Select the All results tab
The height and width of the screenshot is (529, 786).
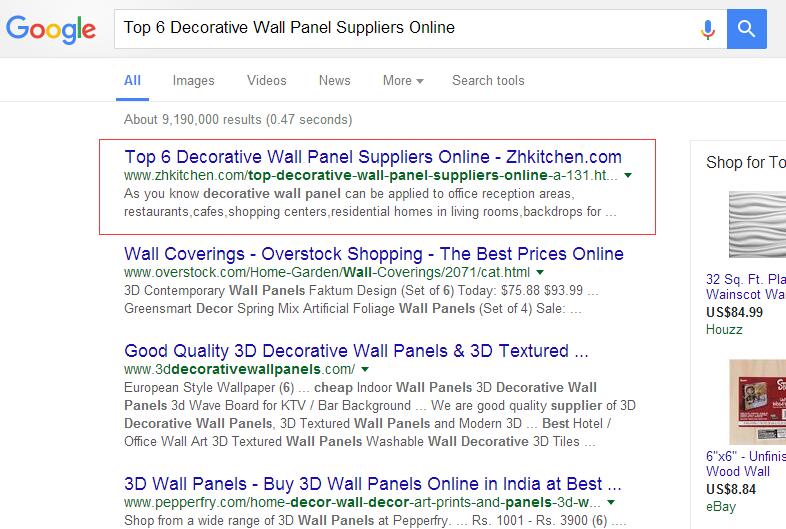(x=132, y=81)
